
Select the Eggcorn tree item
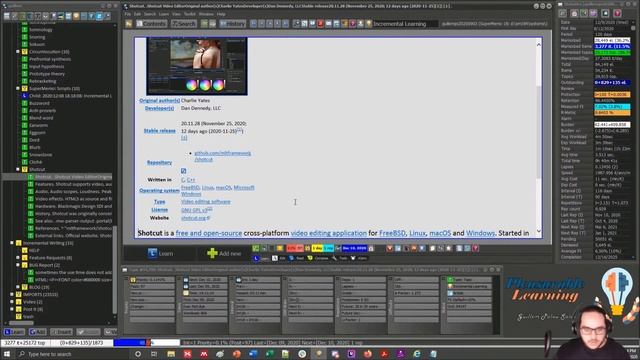37,133
